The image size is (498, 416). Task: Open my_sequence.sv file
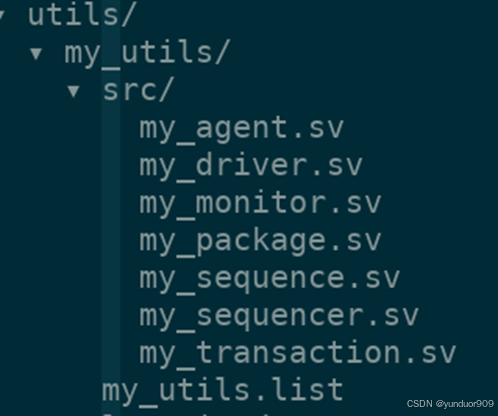(x=269, y=278)
